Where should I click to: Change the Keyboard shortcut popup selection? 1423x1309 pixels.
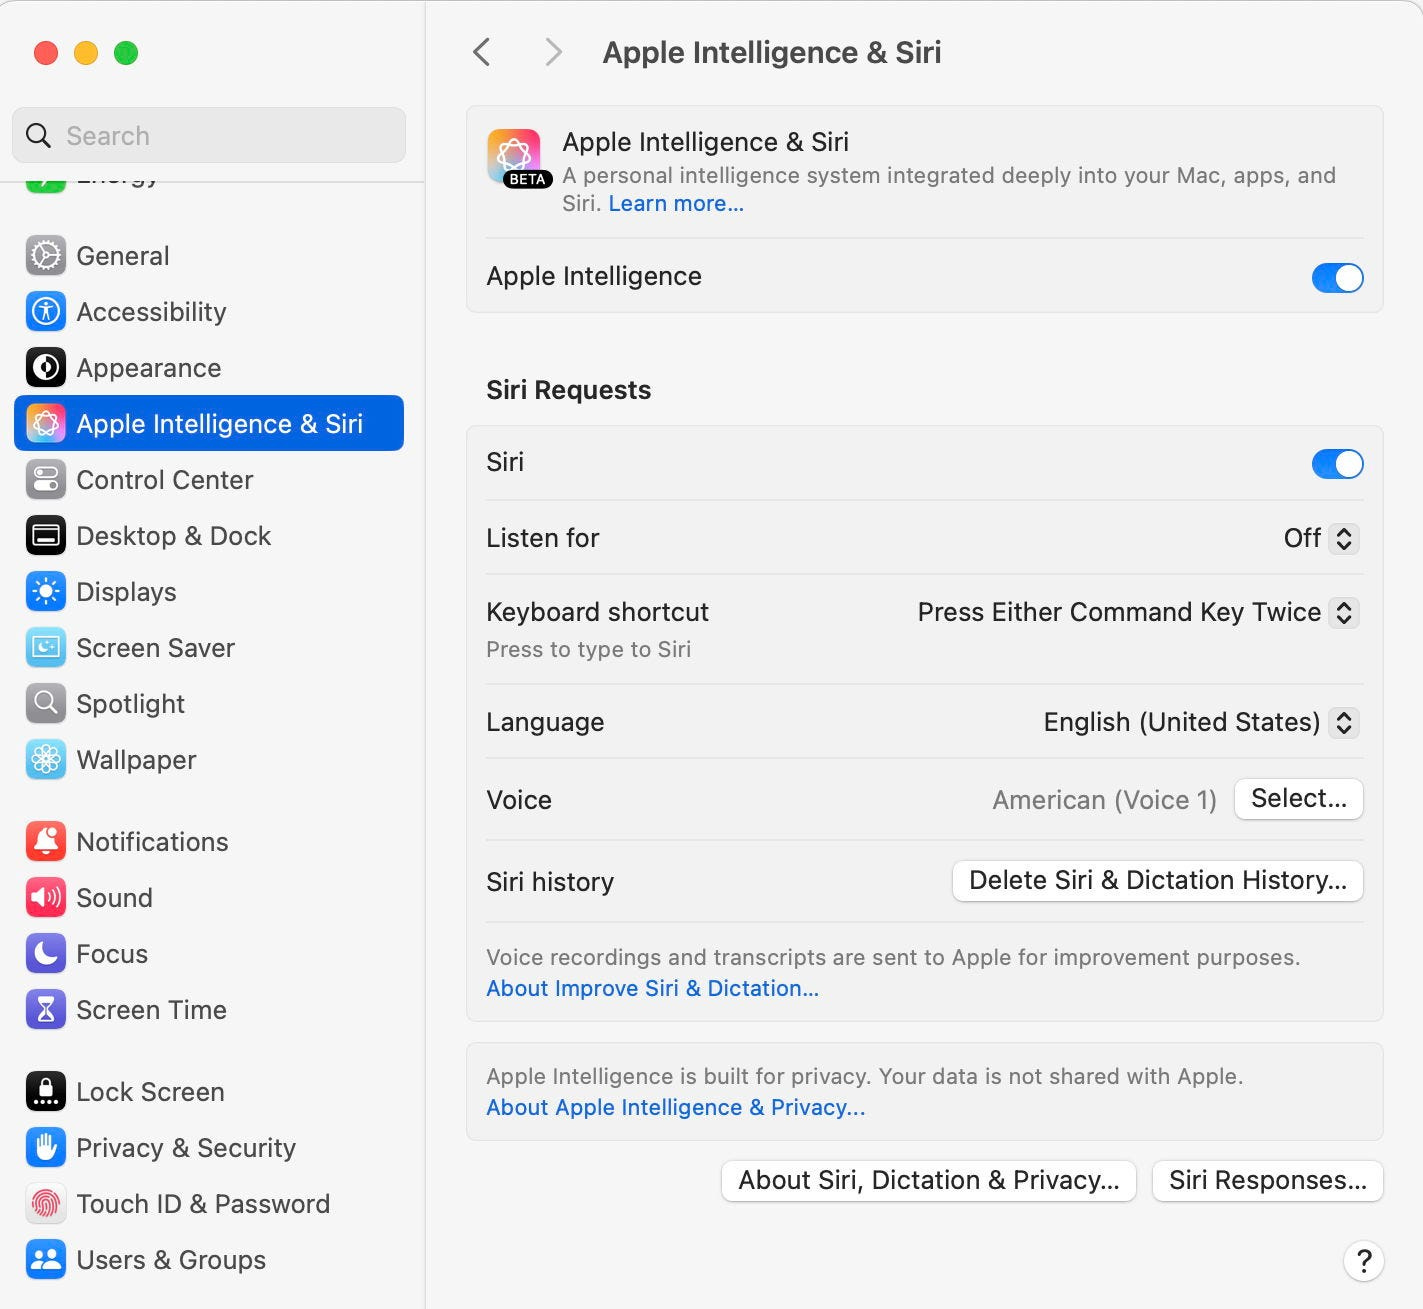coord(1138,612)
